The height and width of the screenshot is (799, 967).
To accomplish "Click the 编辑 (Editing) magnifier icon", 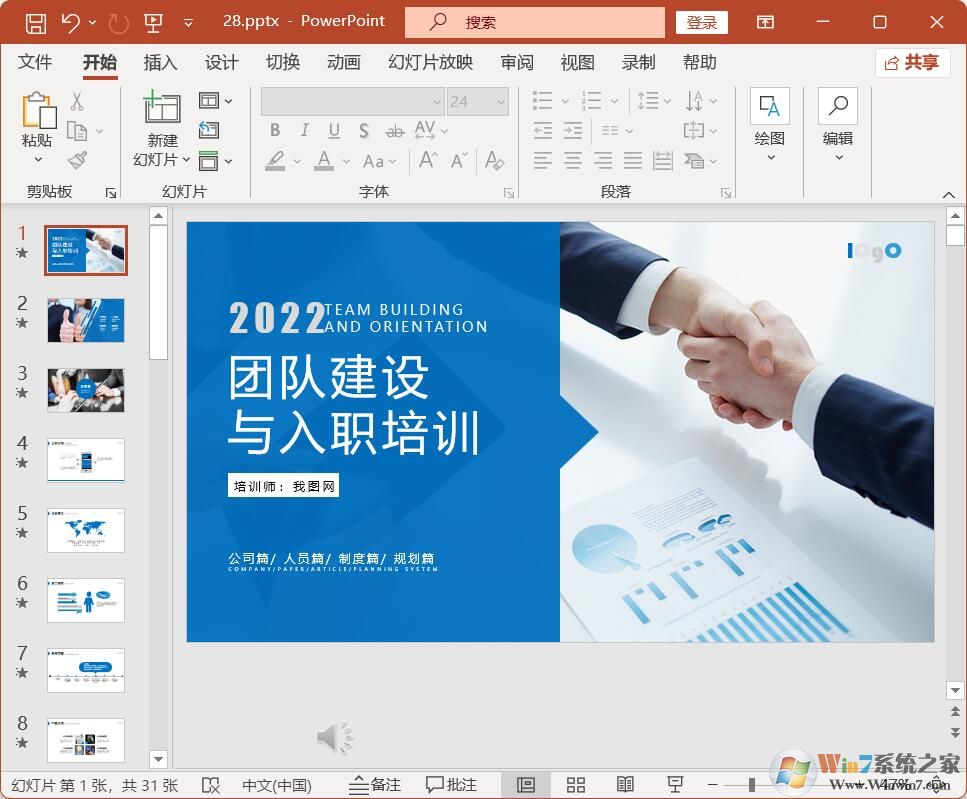I will [837, 105].
